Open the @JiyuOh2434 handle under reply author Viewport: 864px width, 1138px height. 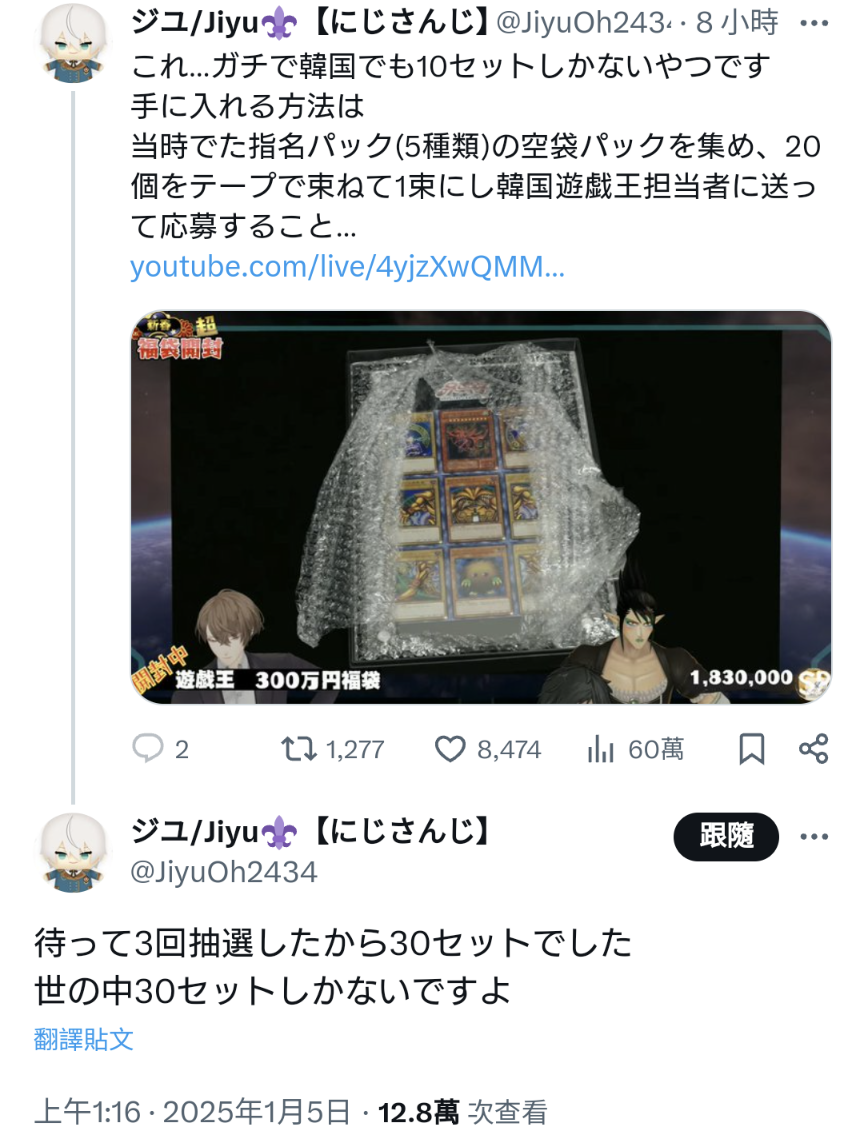[224, 872]
